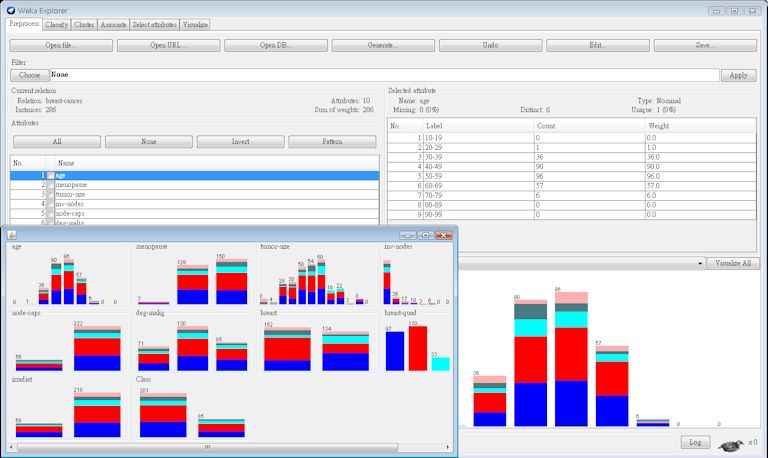Click the menopause histogram thumbnail
Image resolution: width=768 pixels, height=458 pixels.
coord(193,274)
